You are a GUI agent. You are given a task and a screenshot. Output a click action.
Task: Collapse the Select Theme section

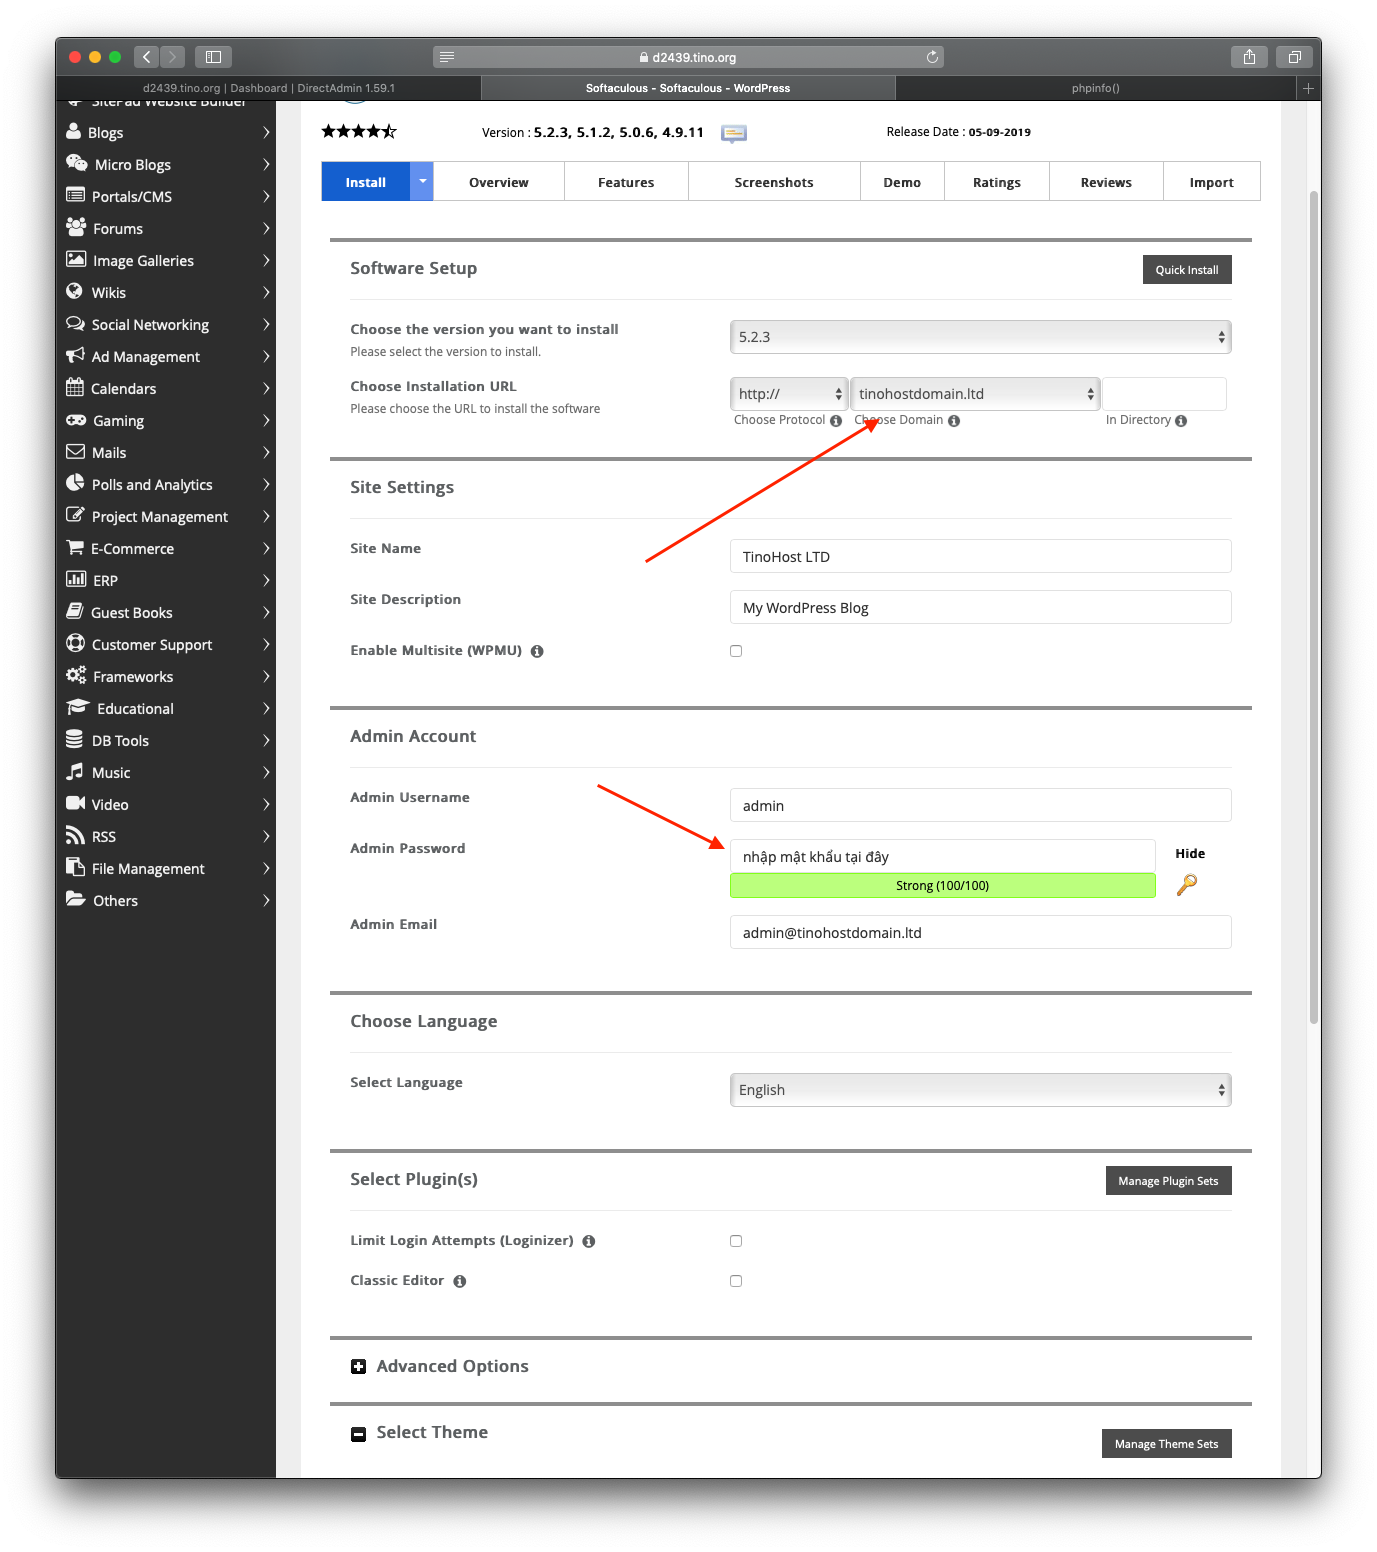tap(358, 1434)
